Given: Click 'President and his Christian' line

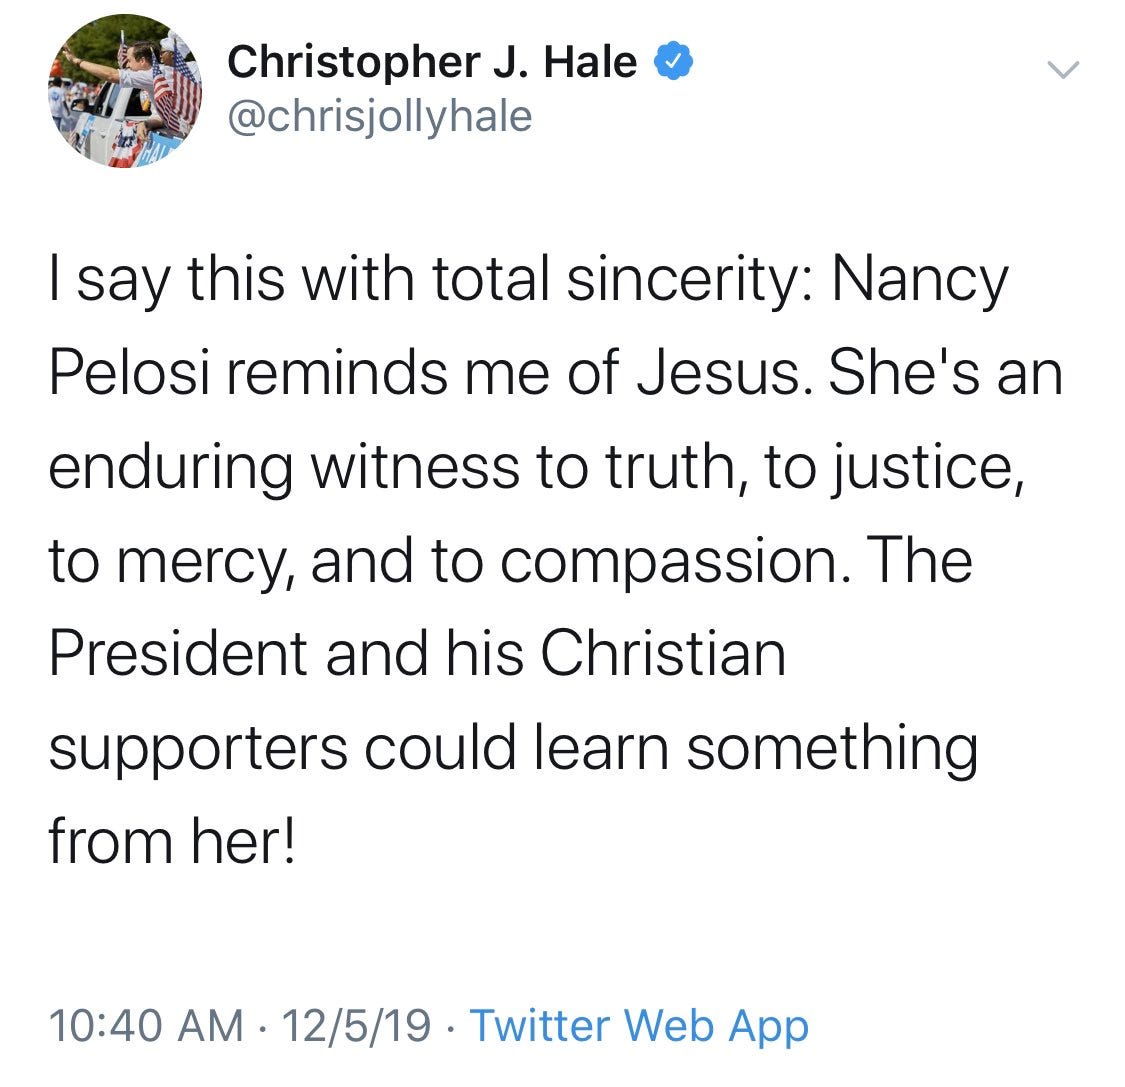Looking at the screenshot, I should pyautogui.click(x=418, y=653).
